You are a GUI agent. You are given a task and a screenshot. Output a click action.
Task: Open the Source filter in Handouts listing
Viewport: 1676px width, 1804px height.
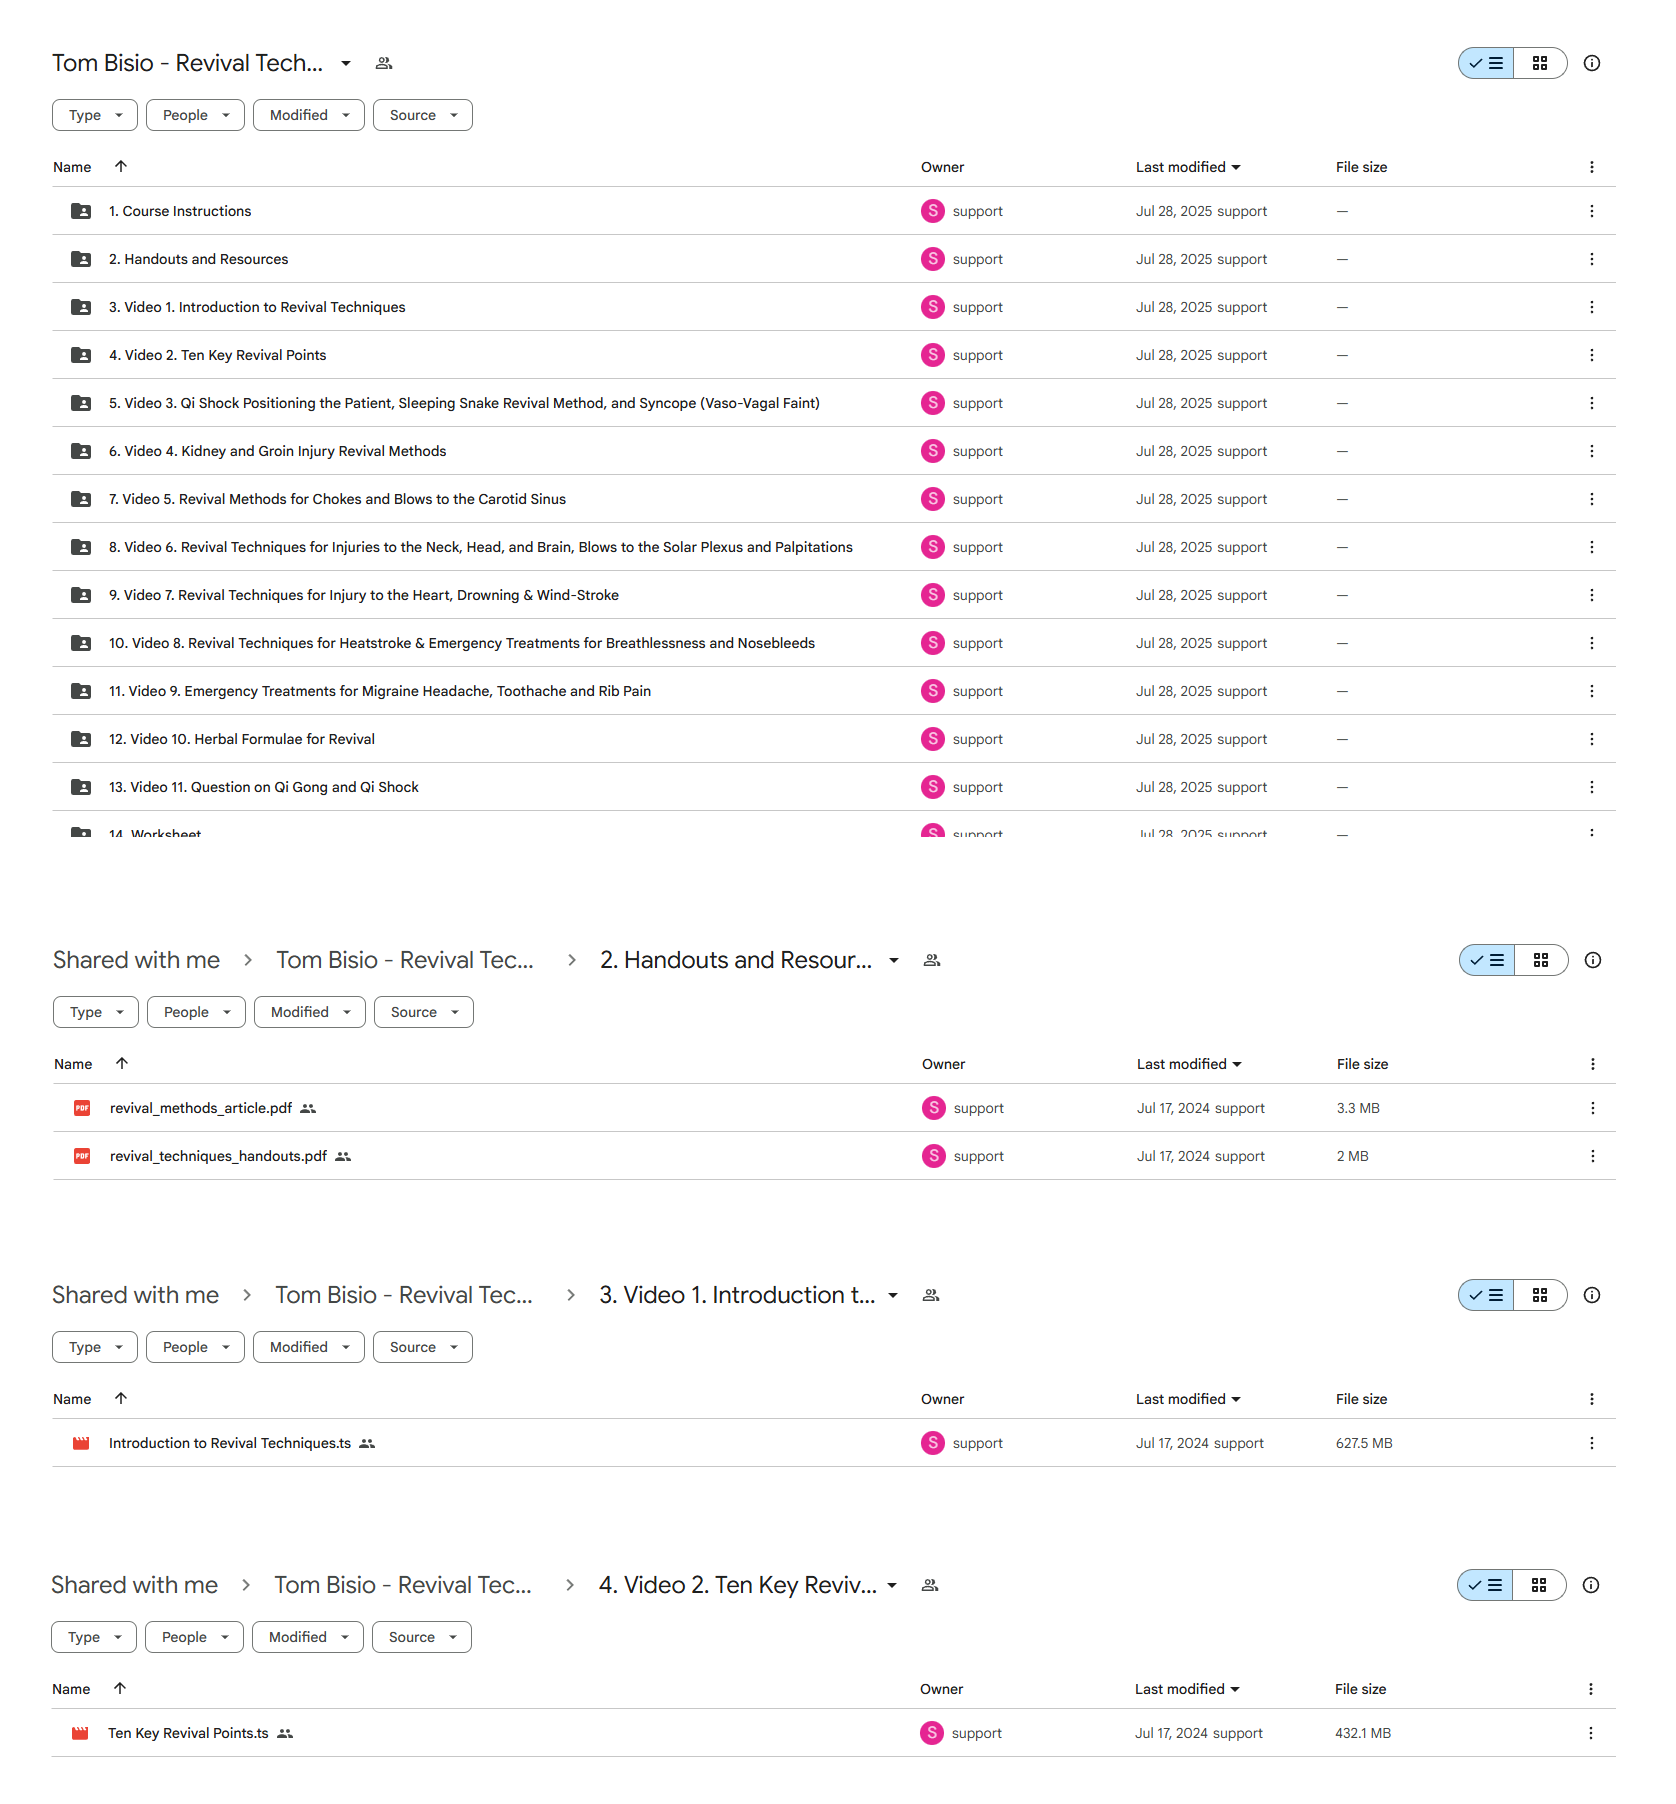423,1012
